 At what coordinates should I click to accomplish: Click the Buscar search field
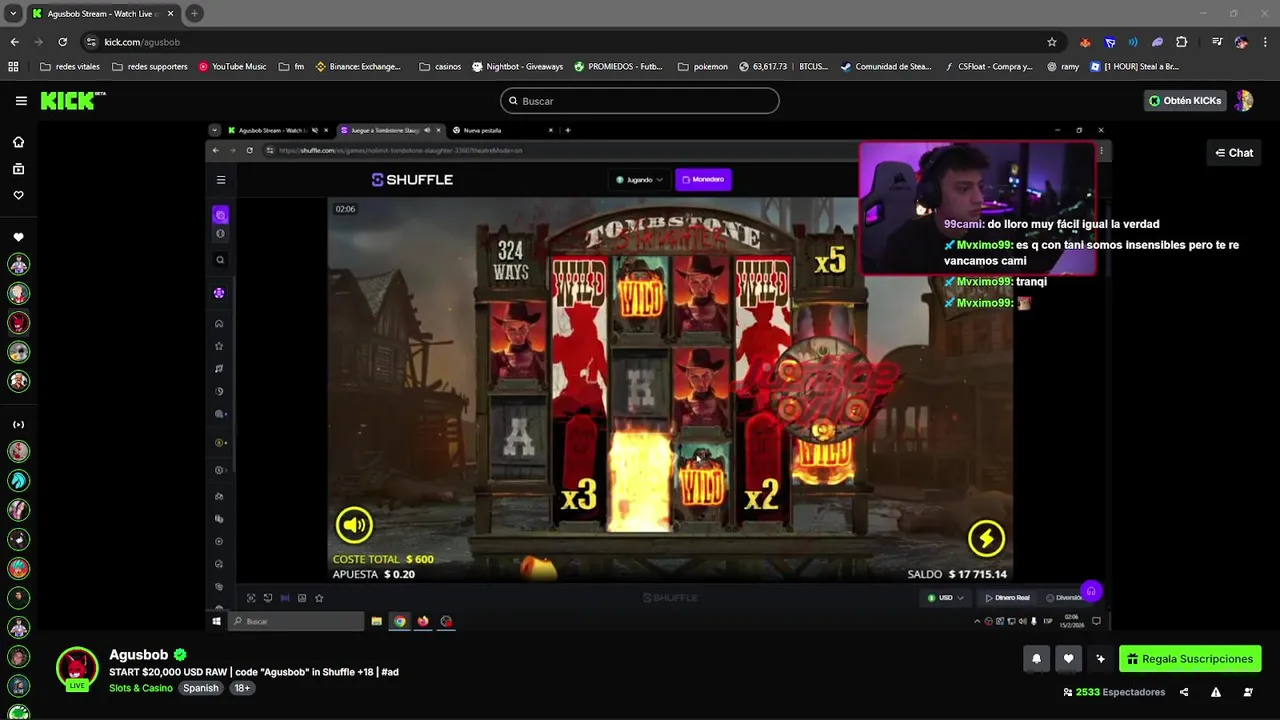(640, 101)
